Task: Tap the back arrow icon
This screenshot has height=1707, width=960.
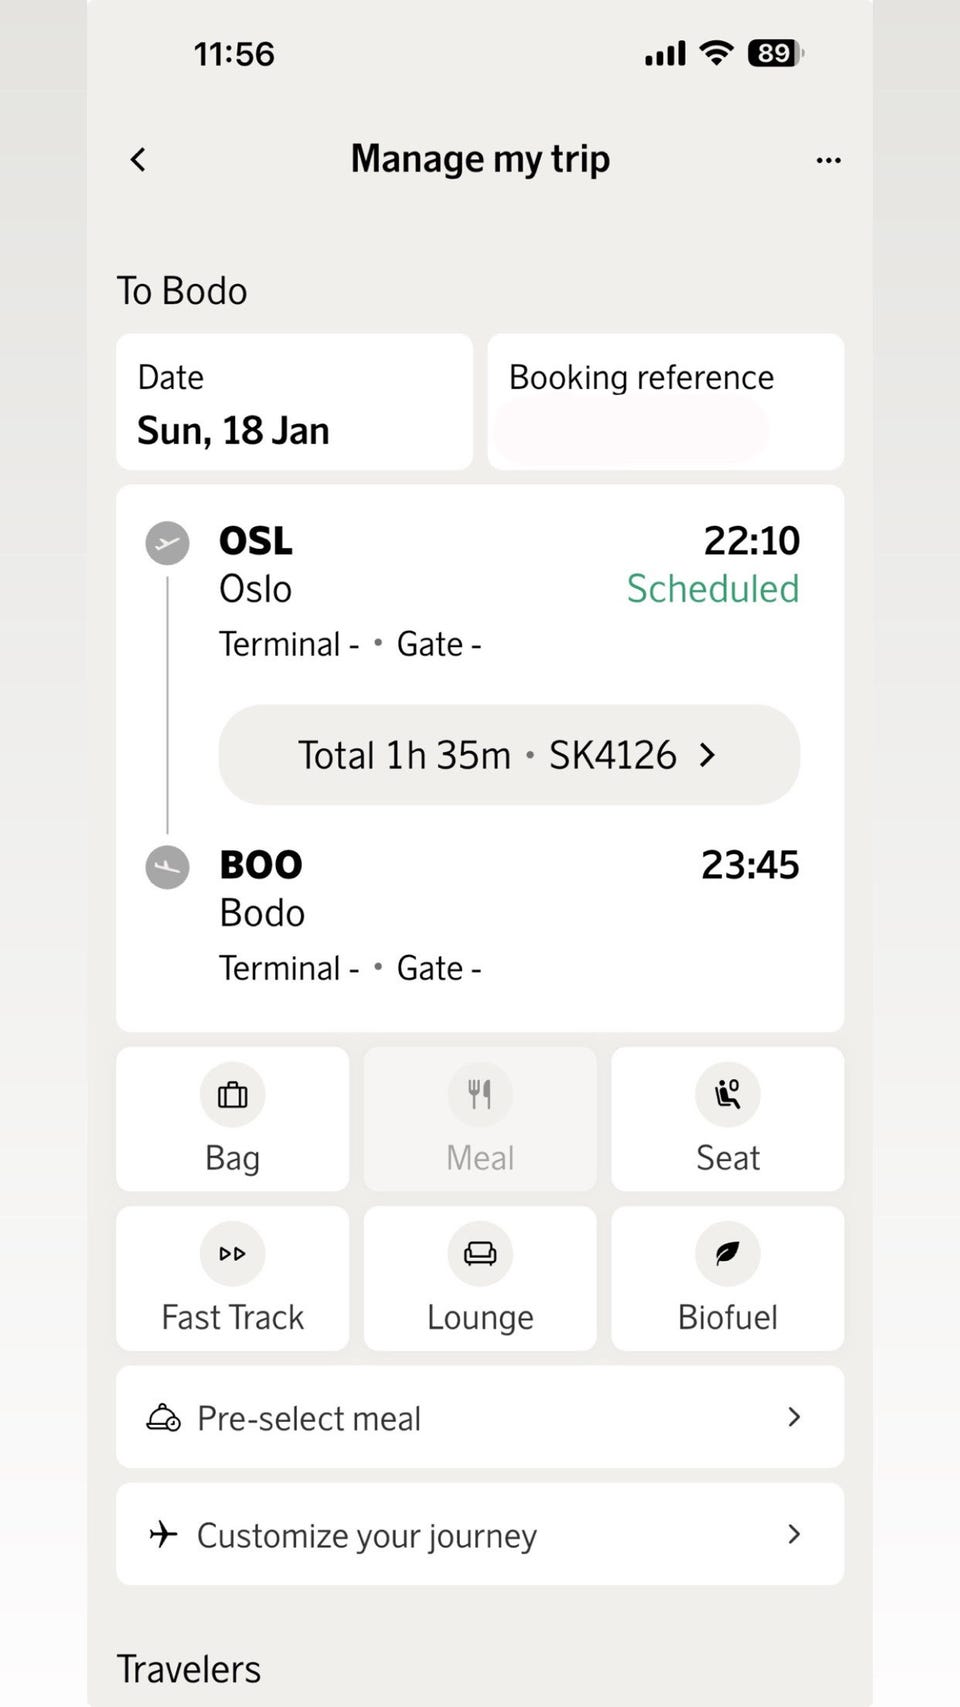Action: [138, 159]
